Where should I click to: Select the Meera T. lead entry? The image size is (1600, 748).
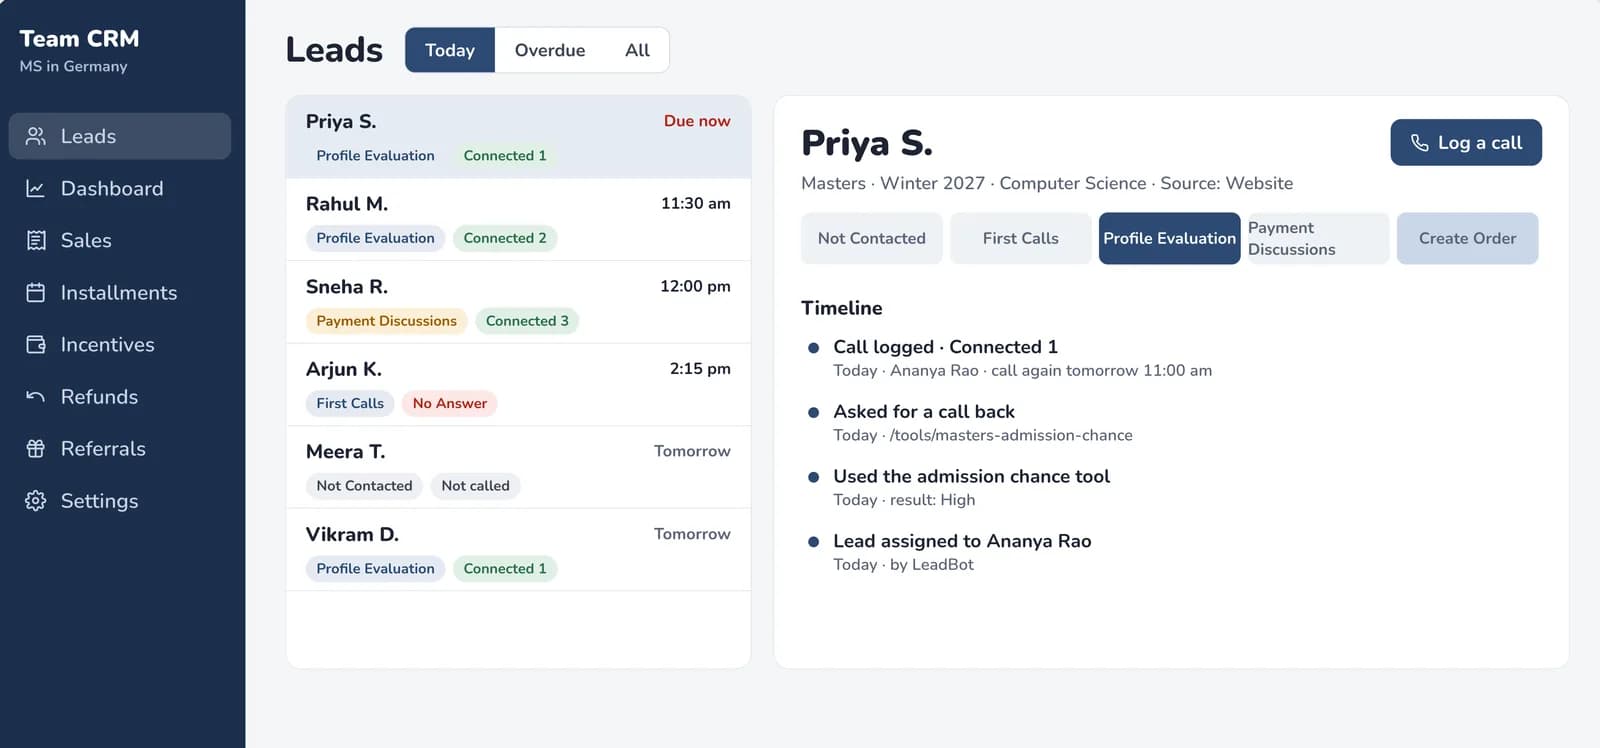coord(518,468)
